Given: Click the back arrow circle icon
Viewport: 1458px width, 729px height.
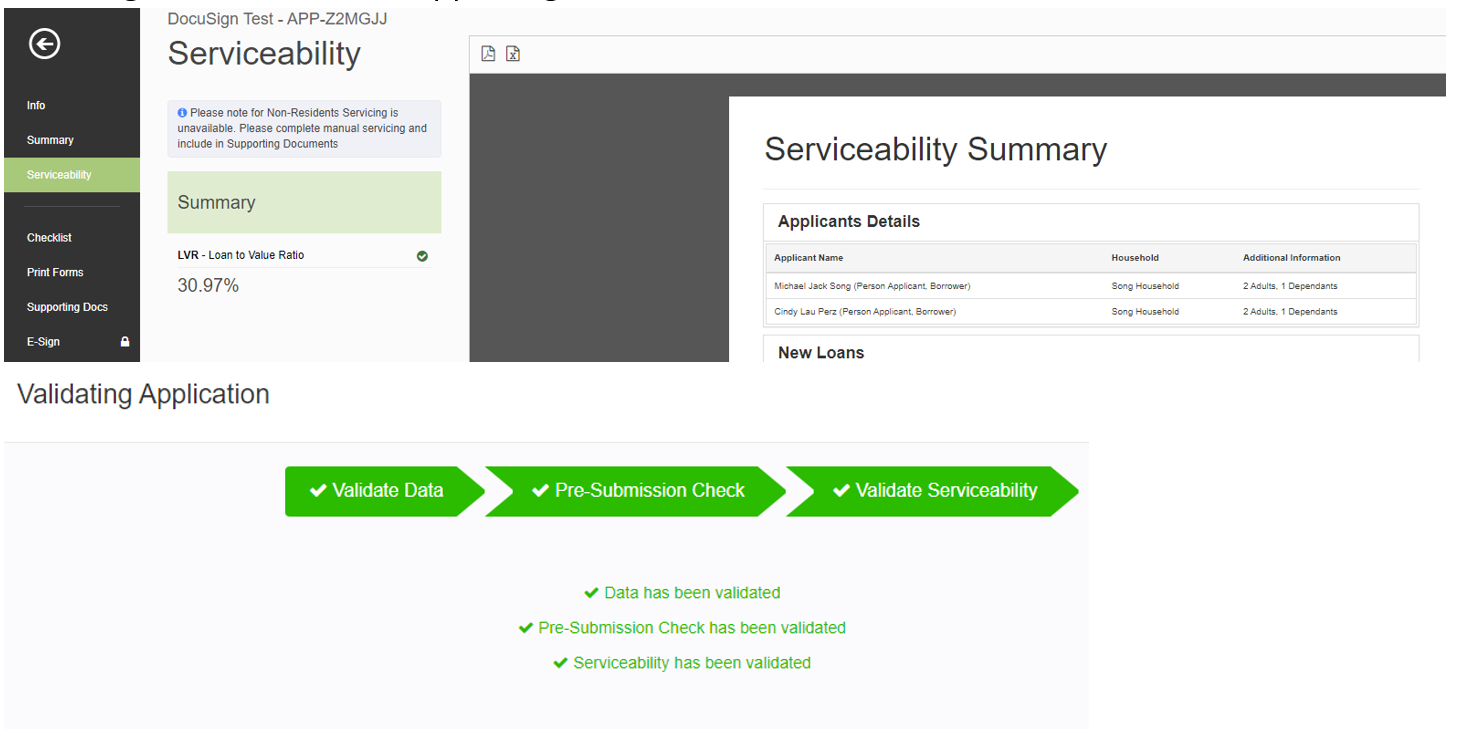Looking at the screenshot, I should coord(45,44).
